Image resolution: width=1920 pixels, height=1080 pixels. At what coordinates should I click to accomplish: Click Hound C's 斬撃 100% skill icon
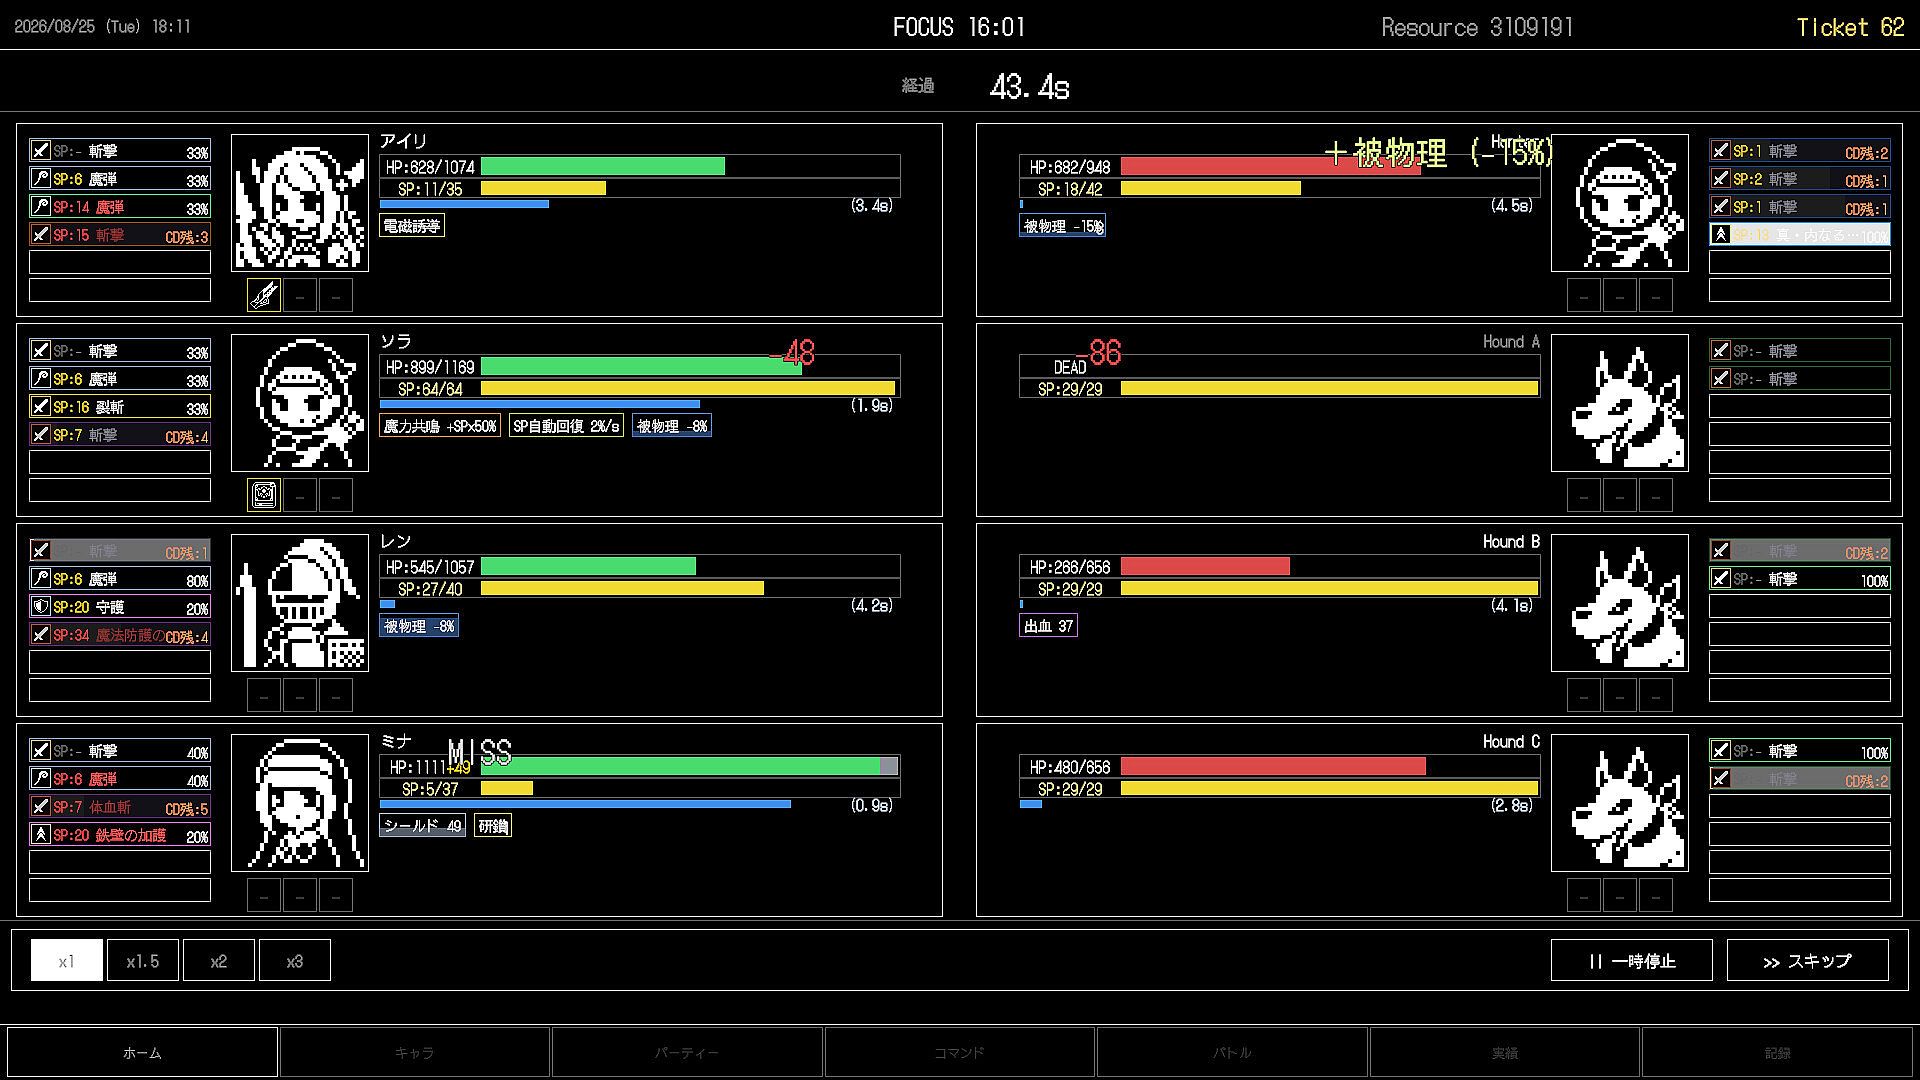click(1721, 751)
